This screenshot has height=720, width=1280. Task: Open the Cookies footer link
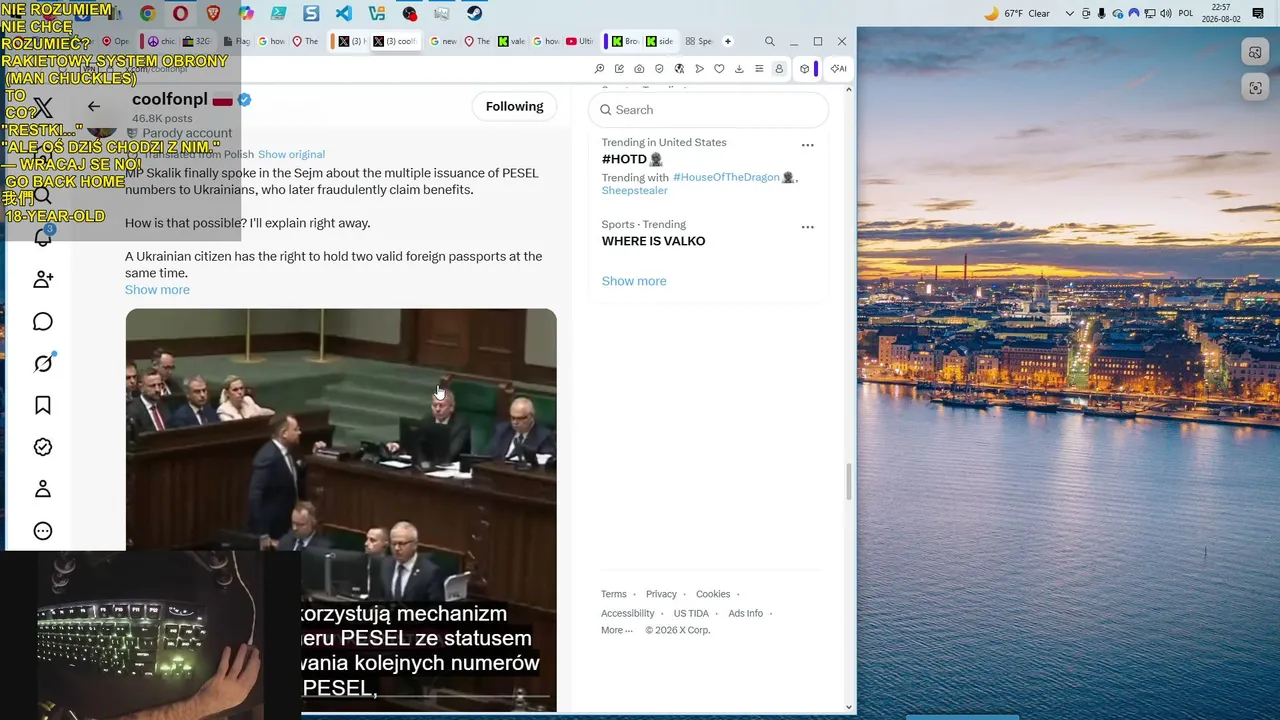click(713, 594)
